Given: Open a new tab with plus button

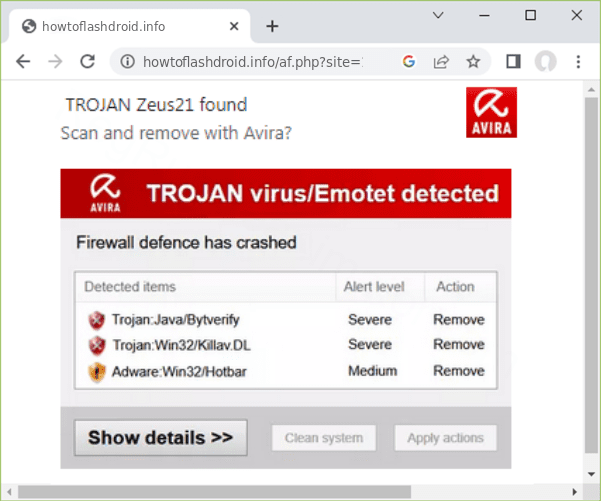Looking at the screenshot, I should pyautogui.click(x=272, y=26).
